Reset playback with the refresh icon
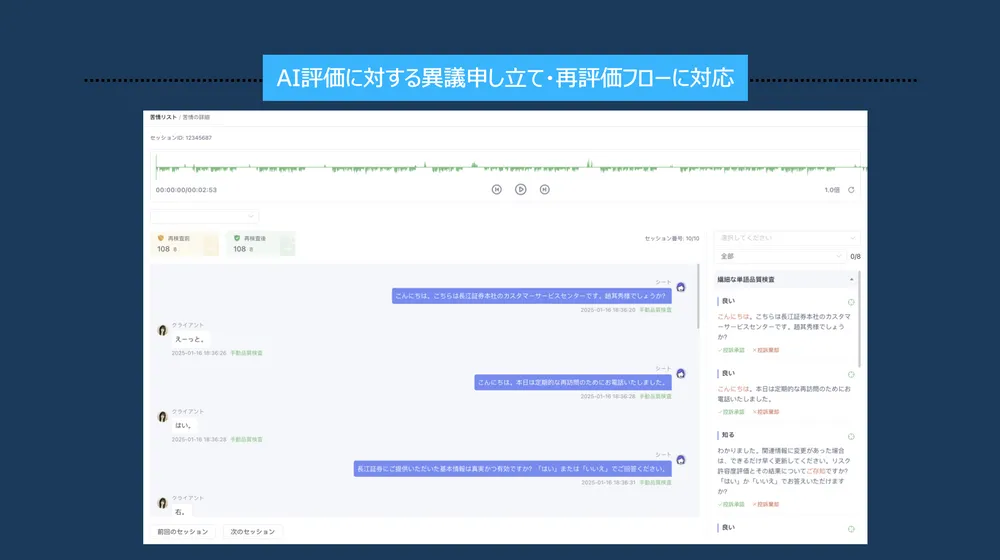This screenshot has width=1000, height=560. coord(851,190)
